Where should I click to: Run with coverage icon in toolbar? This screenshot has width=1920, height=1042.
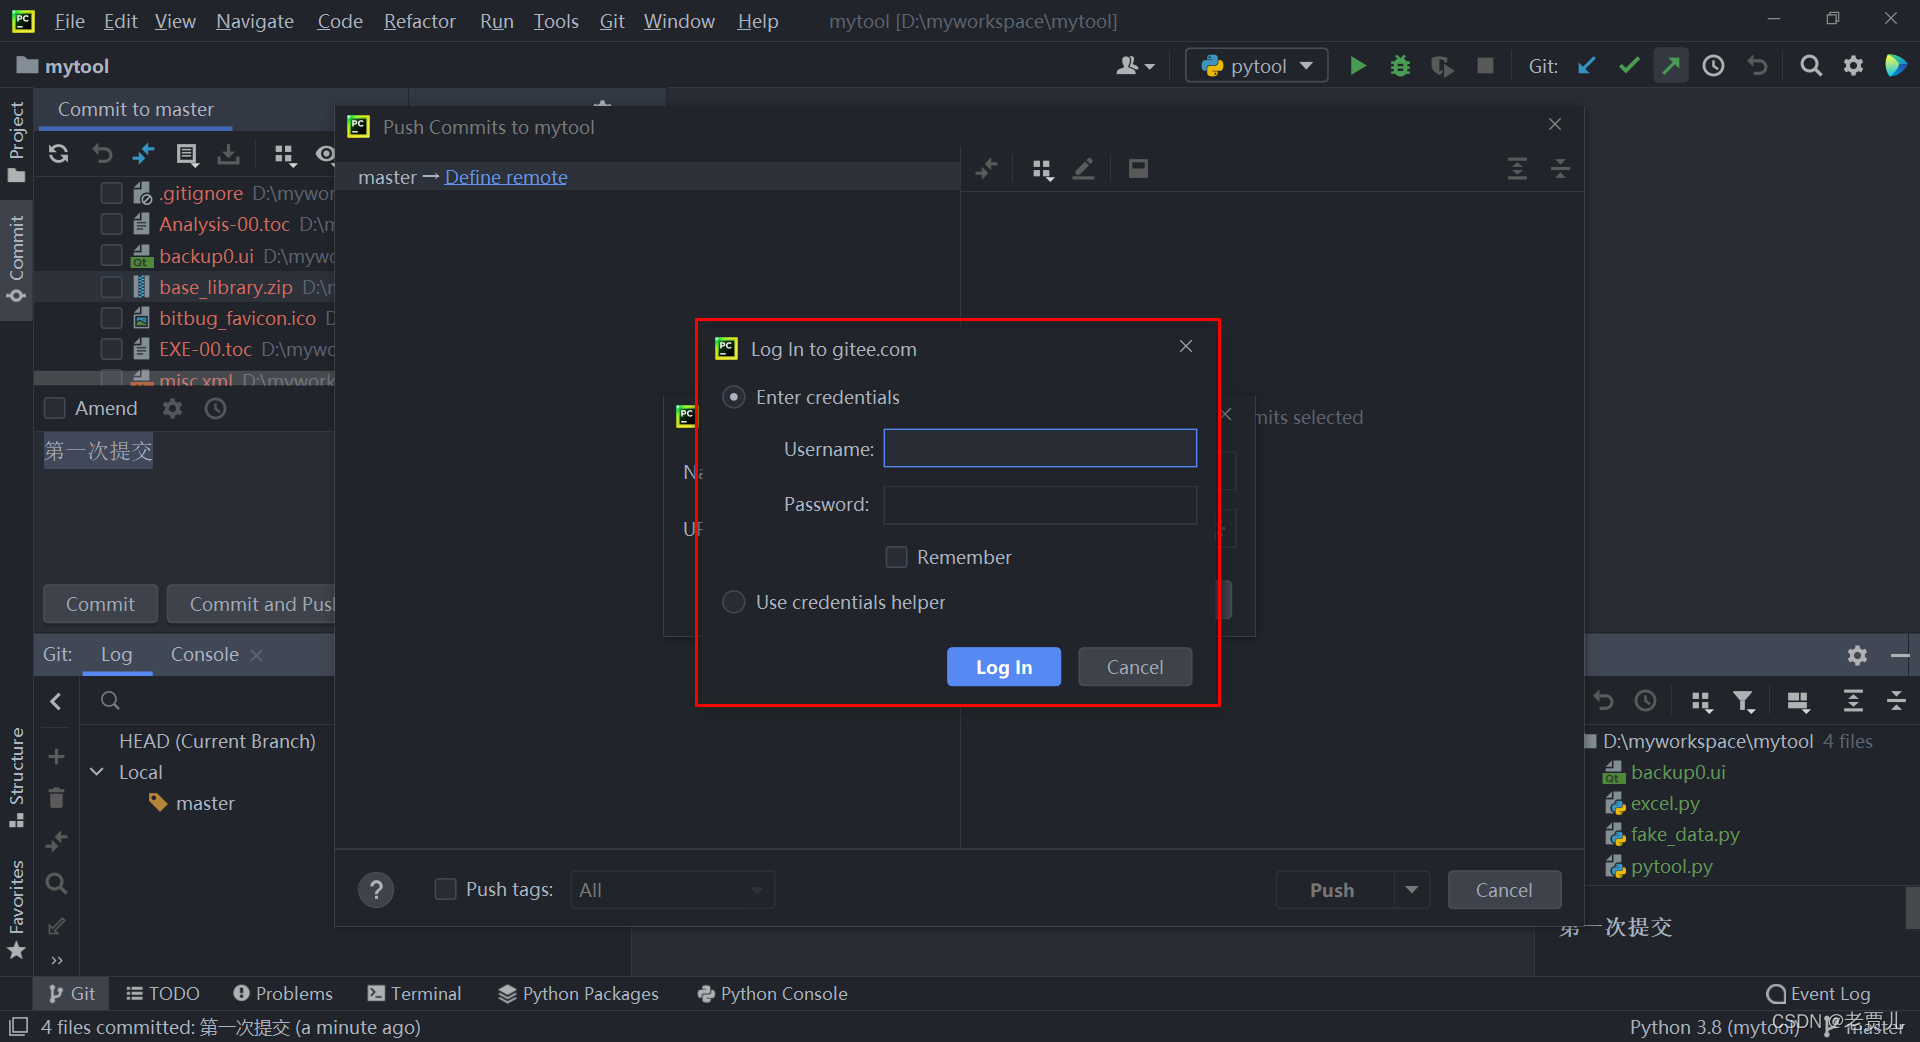(x=1442, y=66)
